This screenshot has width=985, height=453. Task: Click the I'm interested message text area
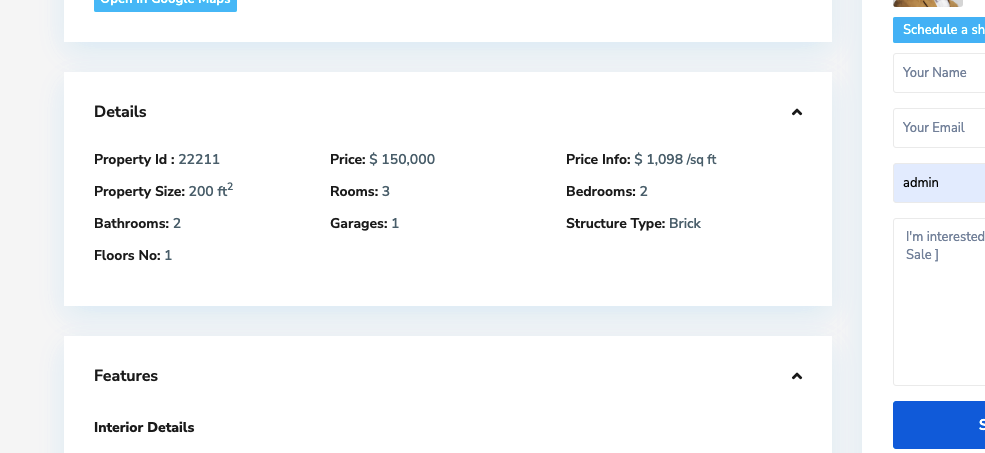939,302
